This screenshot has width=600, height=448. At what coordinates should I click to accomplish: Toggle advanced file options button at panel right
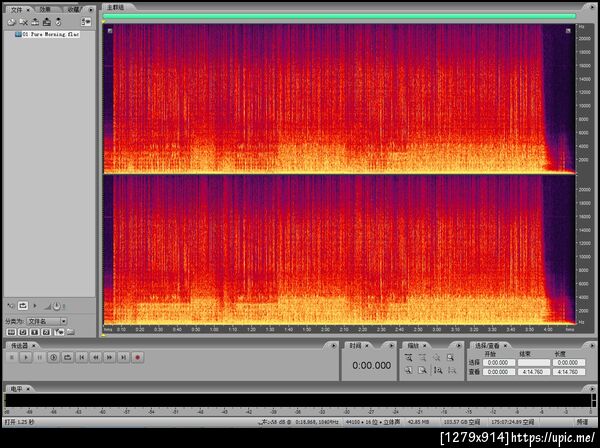[86, 22]
